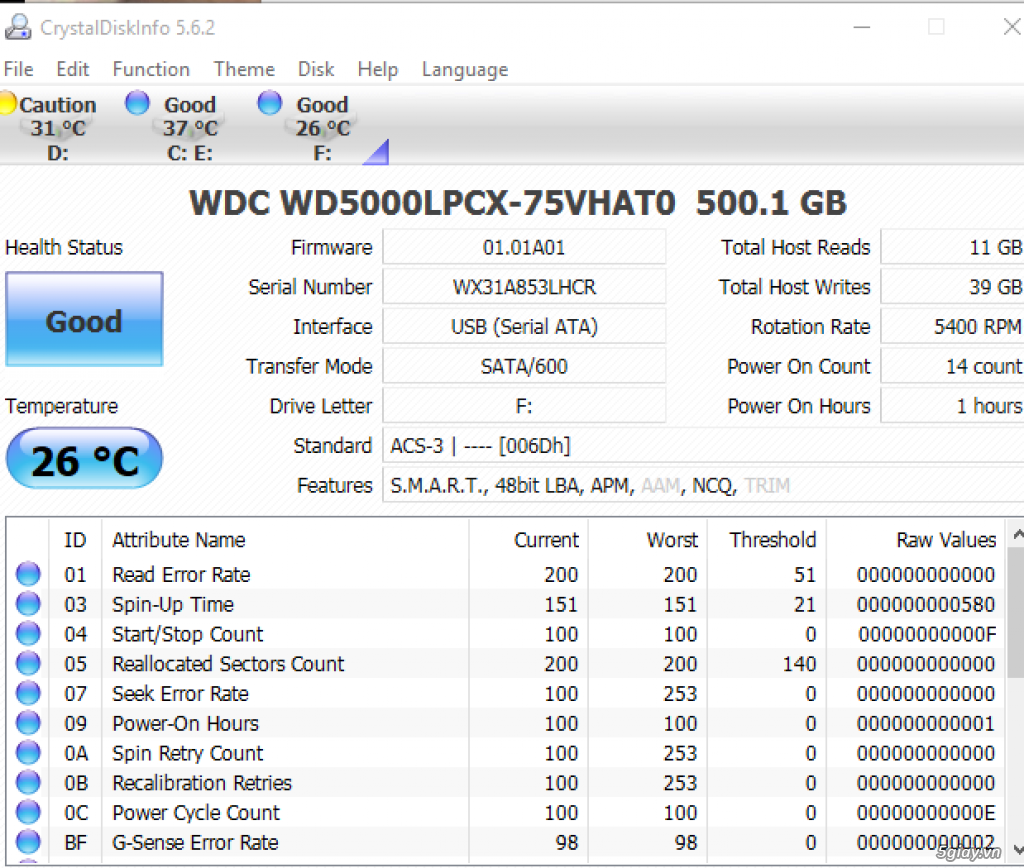The image size is (1024, 868).
Task: Click the Features field
Action: [703, 485]
